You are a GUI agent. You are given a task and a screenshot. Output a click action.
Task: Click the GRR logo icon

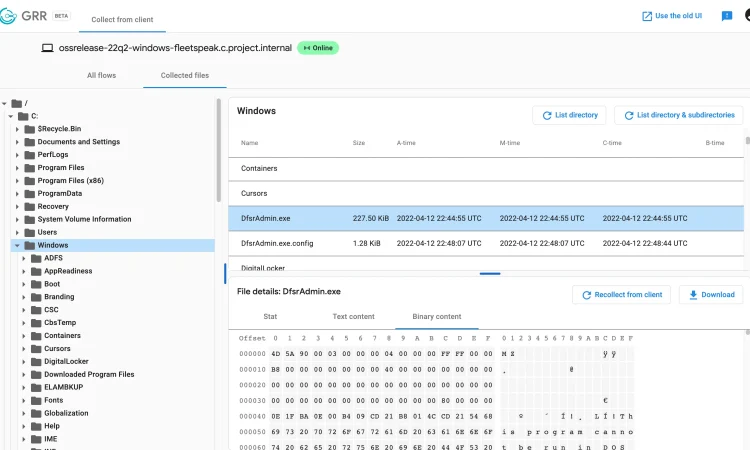tap(8, 16)
